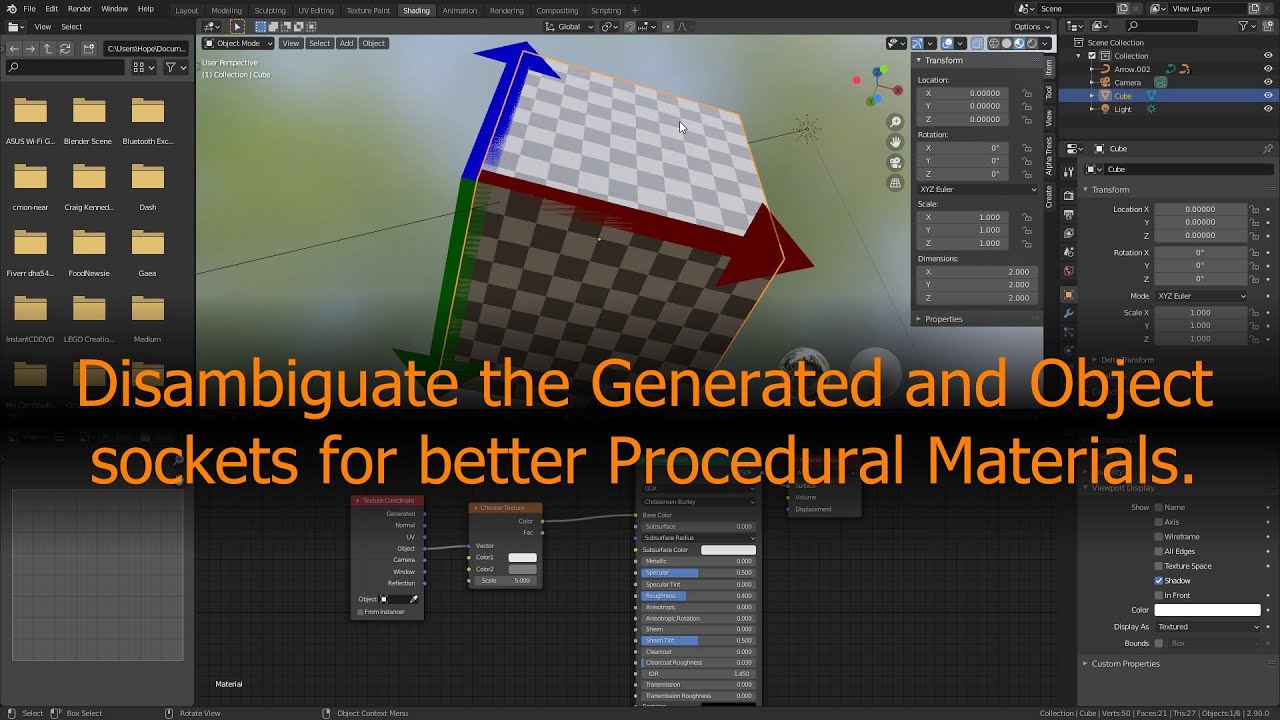Click the Blender logo icon

pyautogui.click(x=9, y=8)
